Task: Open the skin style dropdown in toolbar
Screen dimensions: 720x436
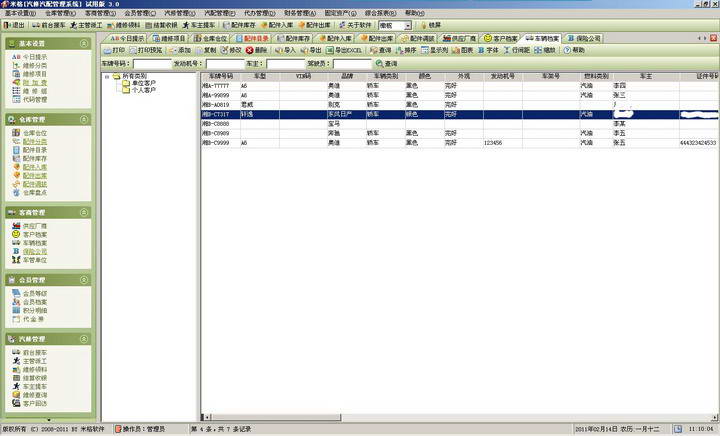Action: tap(408, 26)
